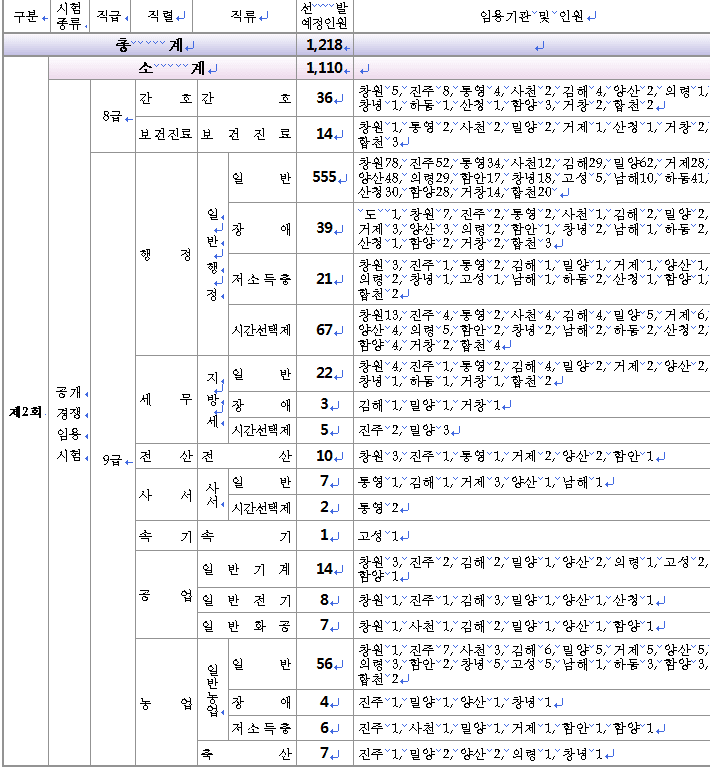Click '시간선택제' in the row with 67
Viewport: 726px width, 769px height.
[262, 330]
